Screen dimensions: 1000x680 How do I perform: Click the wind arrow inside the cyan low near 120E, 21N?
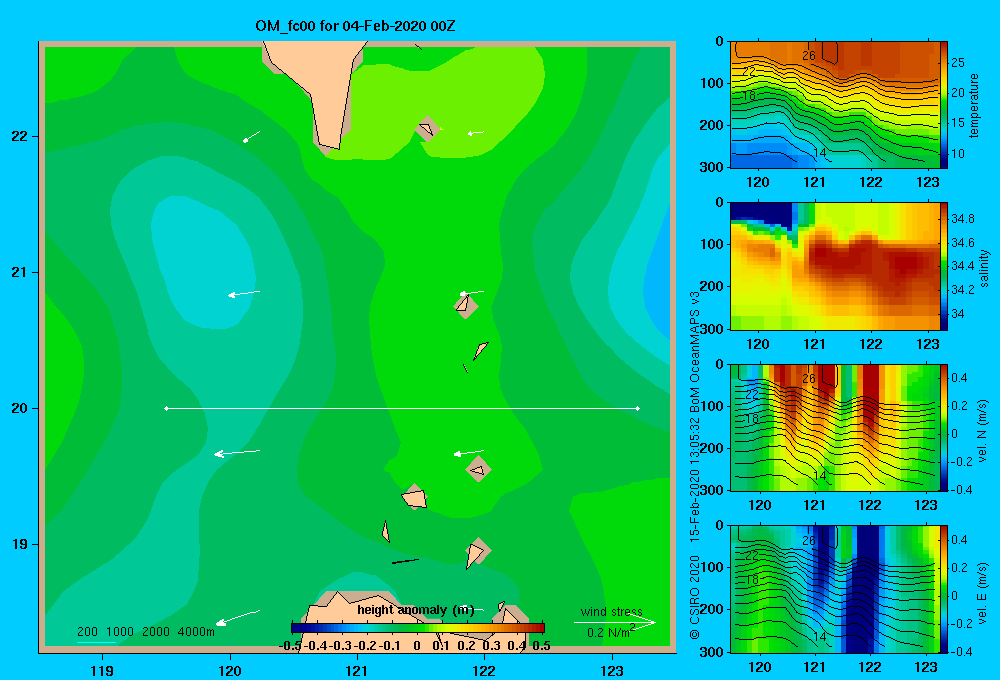(244, 293)
